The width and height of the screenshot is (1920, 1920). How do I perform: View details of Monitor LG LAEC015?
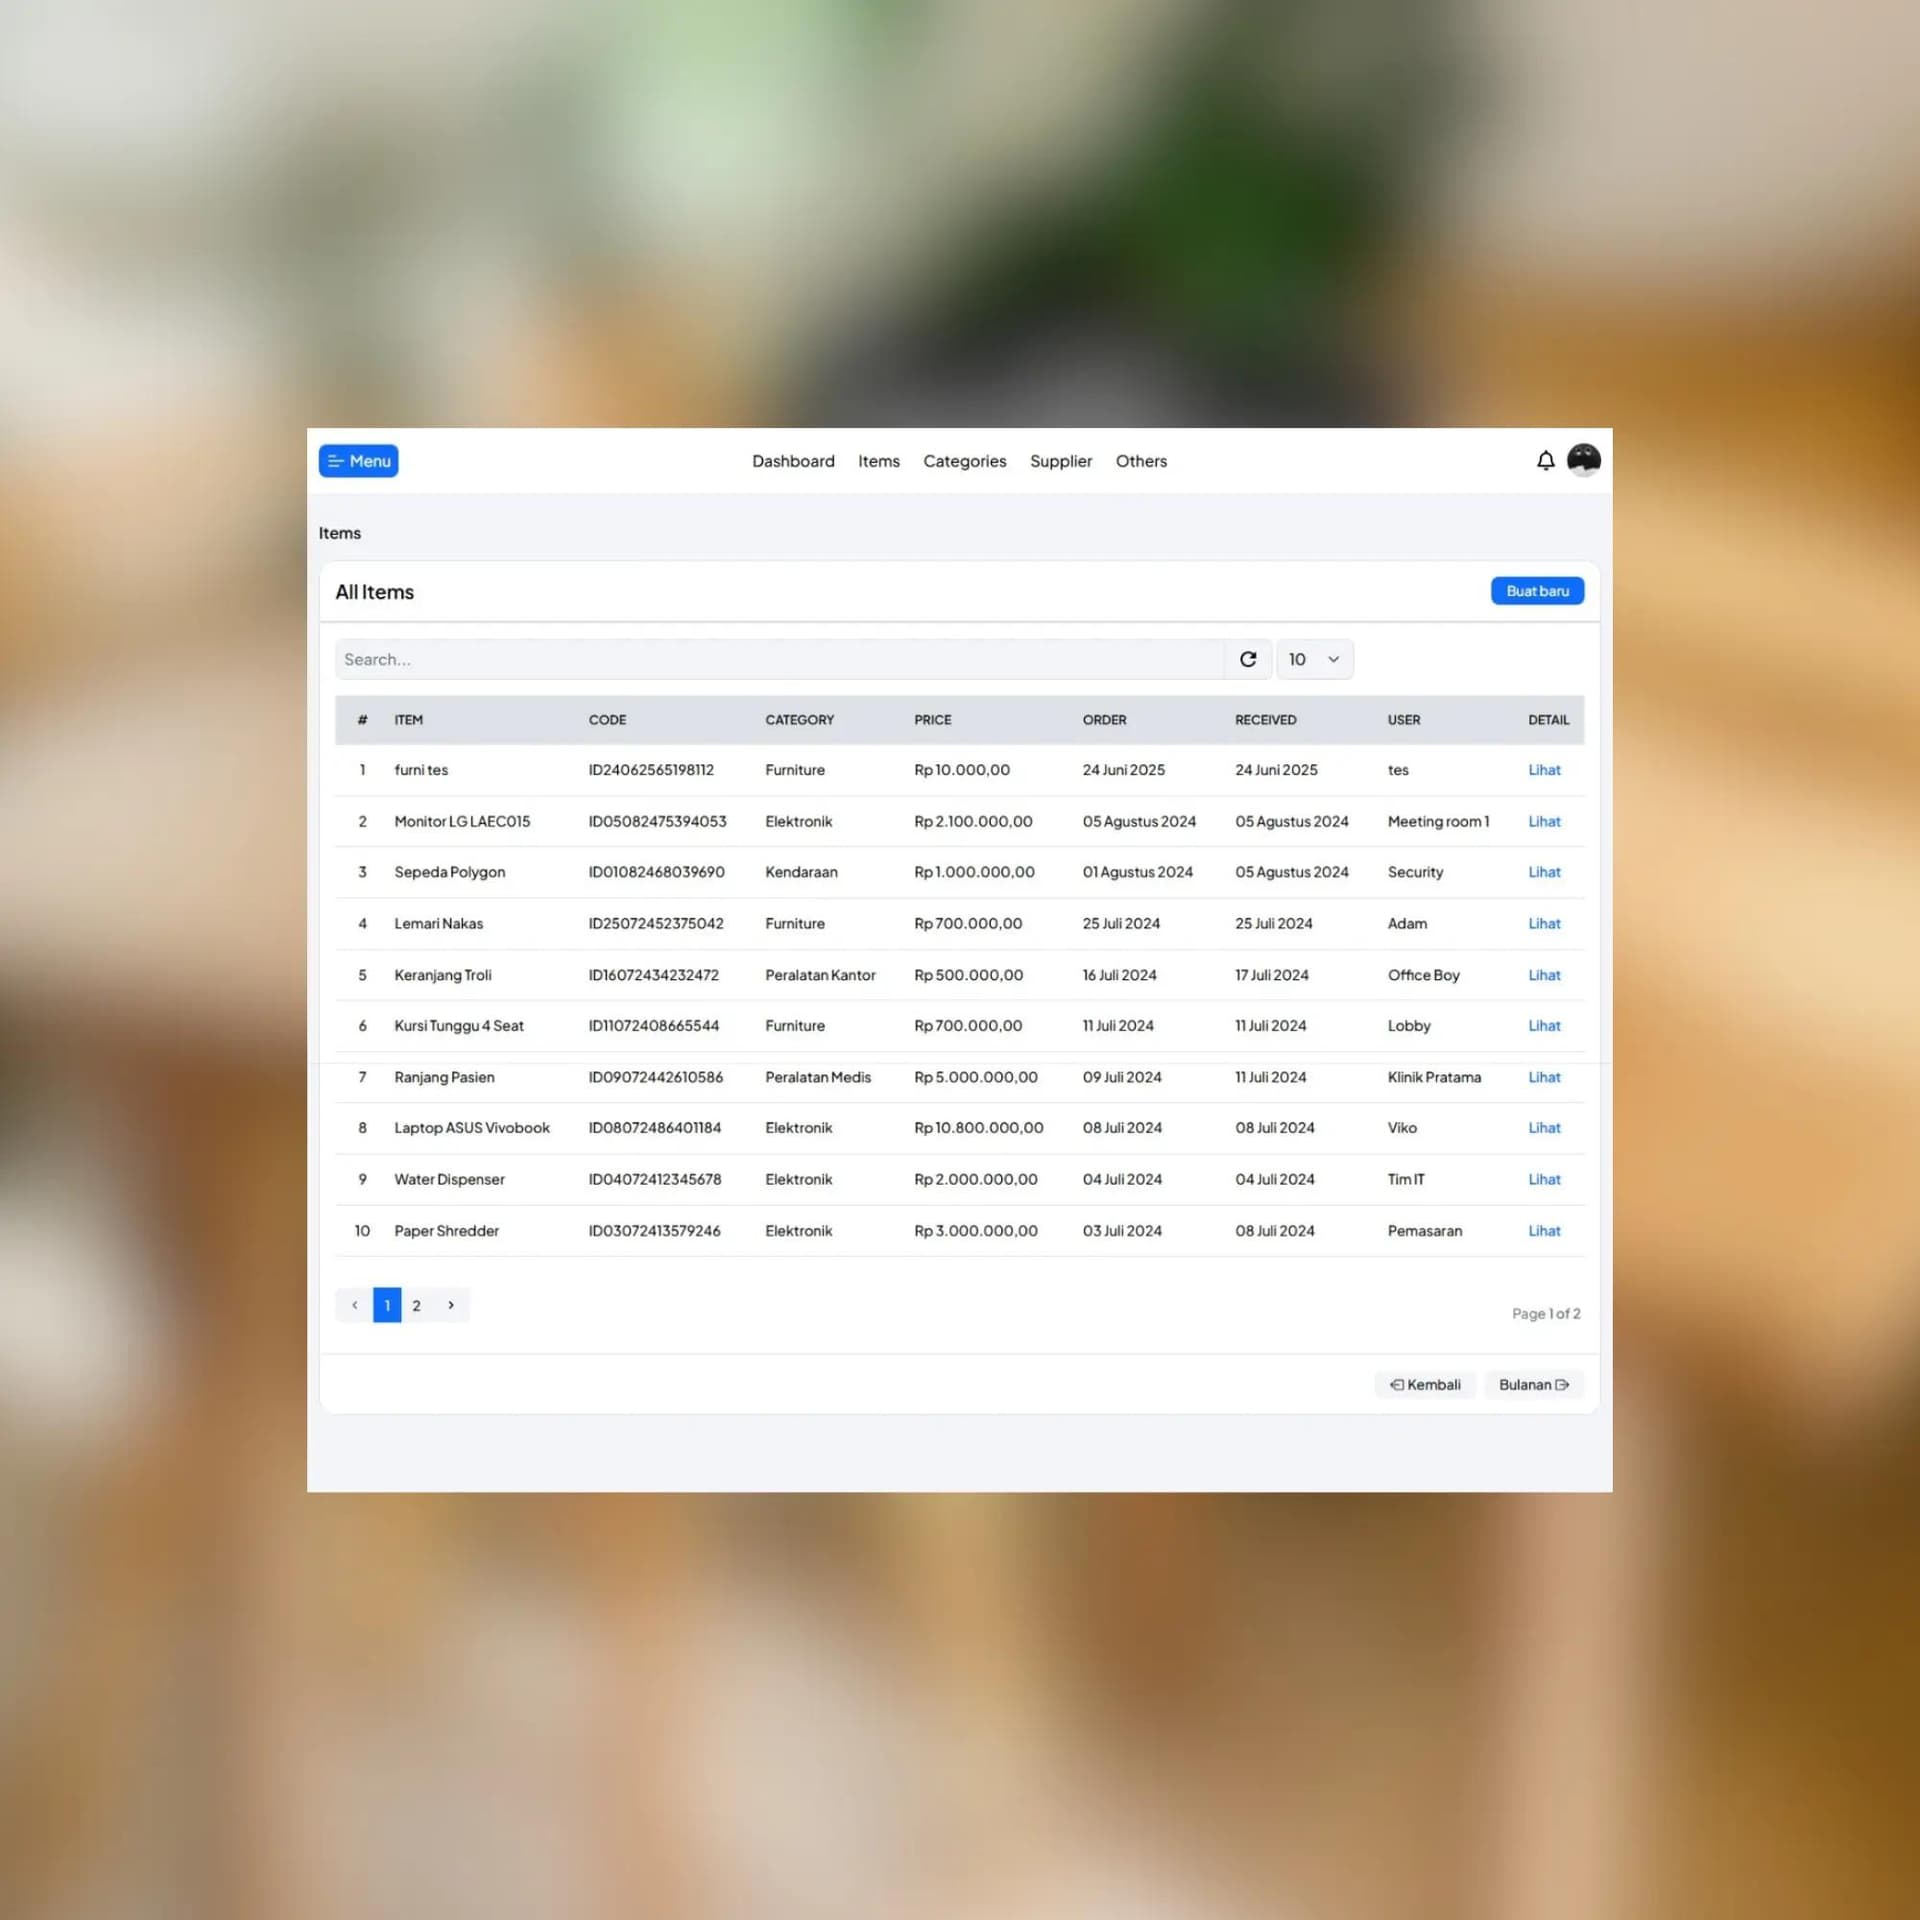(x=1544, y=821)
